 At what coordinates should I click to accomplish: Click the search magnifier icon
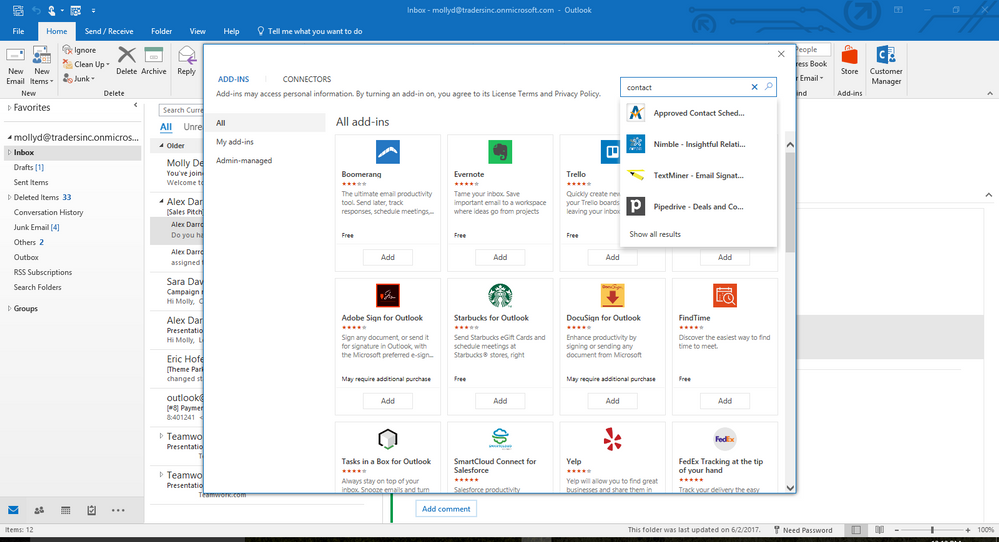768,87
